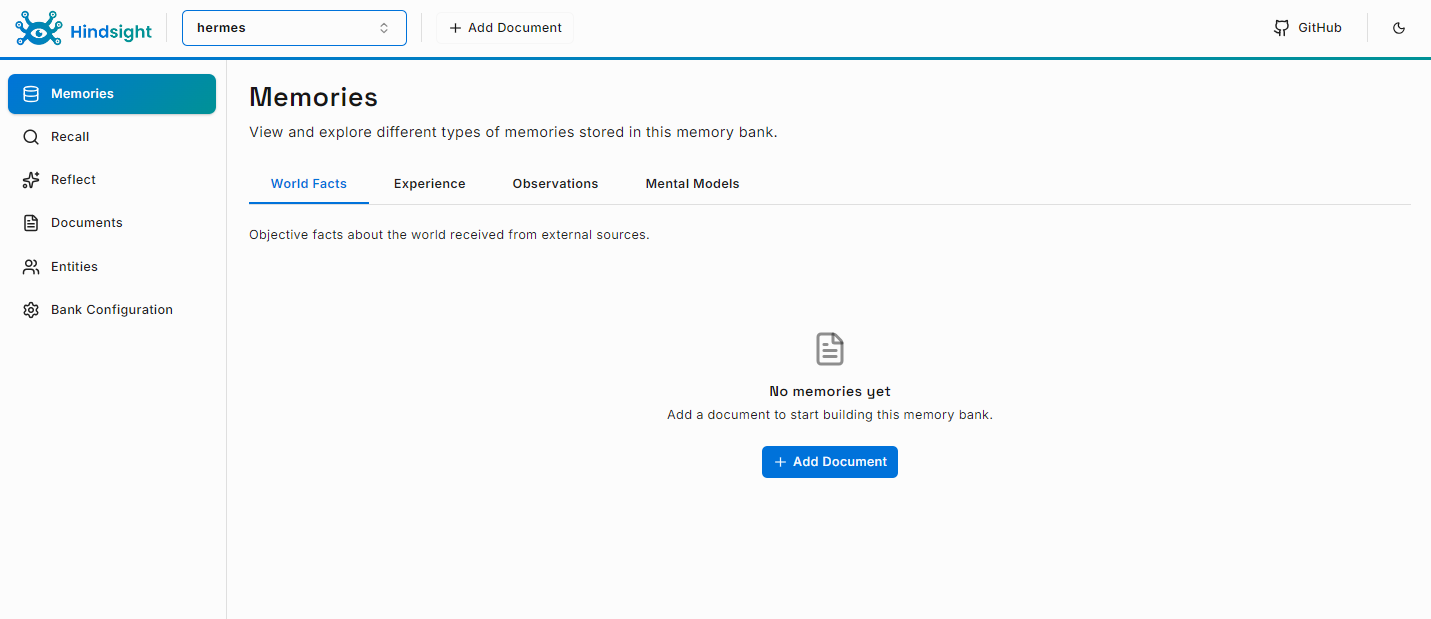Click the empty-state document icon
Viewport: 1431px width, 619px height.
point(829,349)
